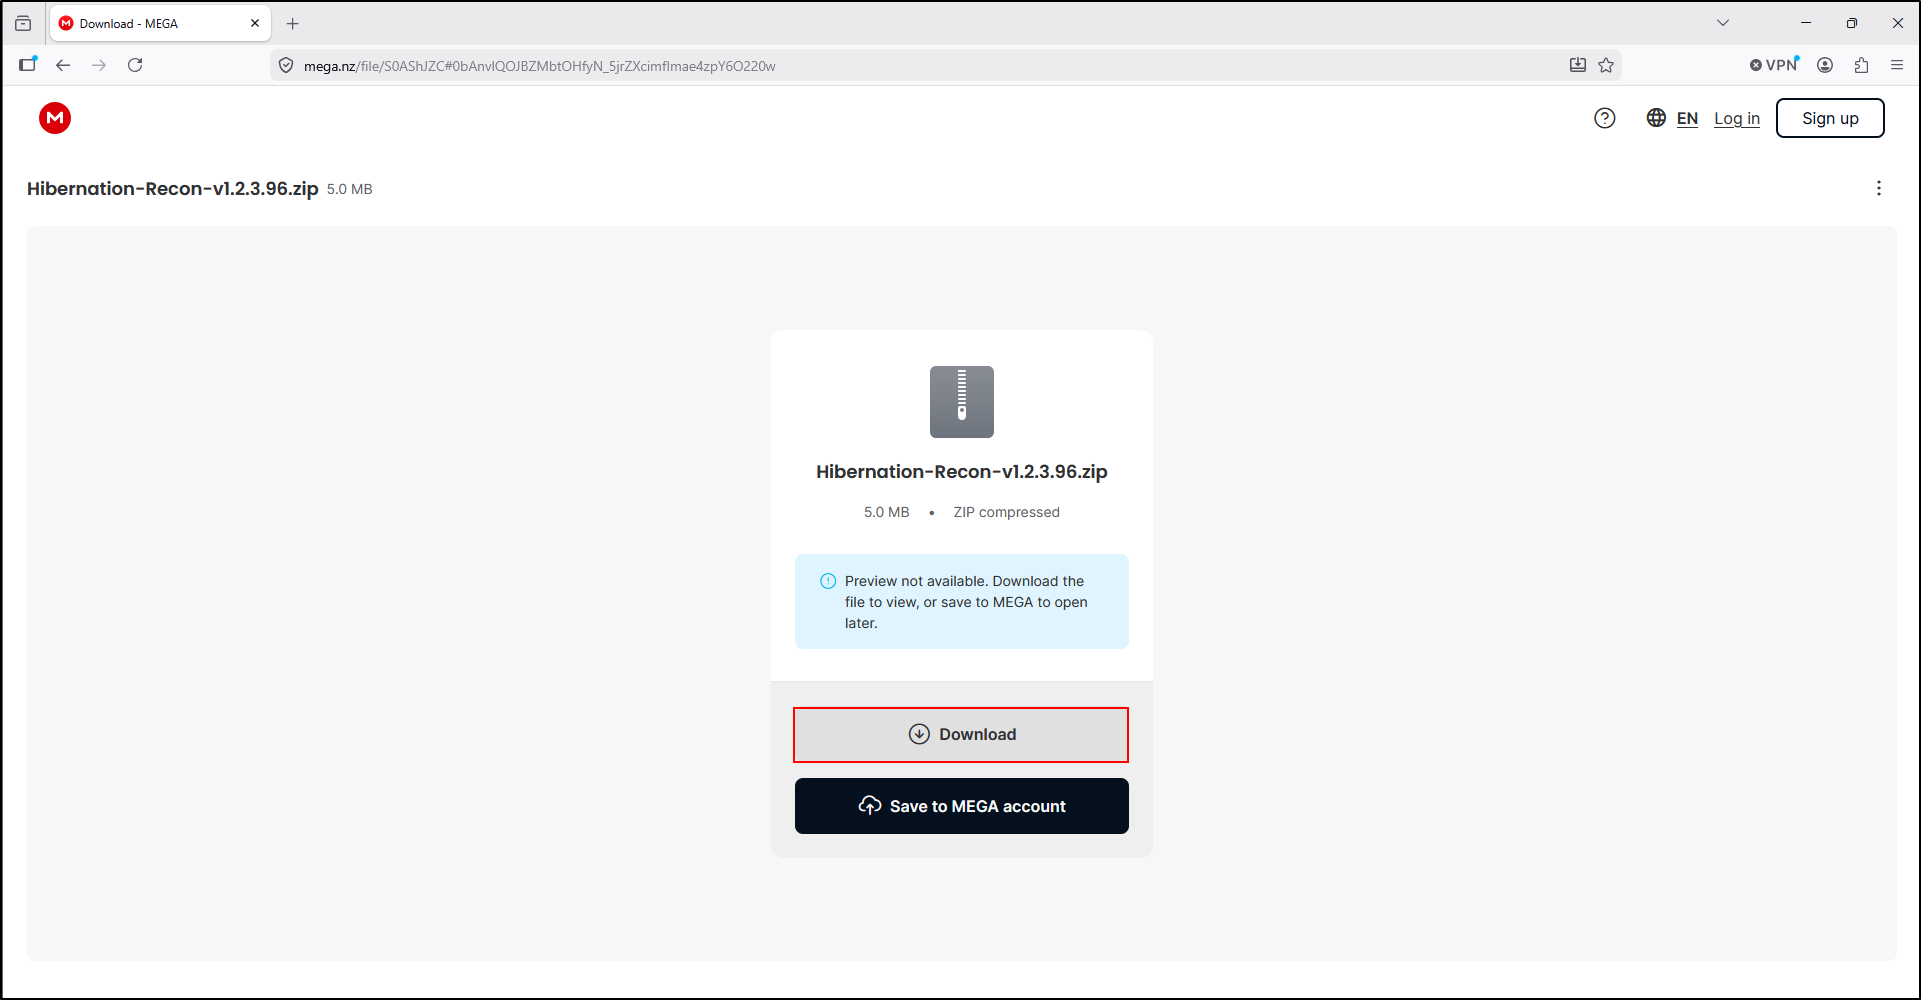Open the tab list icon in title bar
The width and height of the screenshot is (1921, 1000).
tap(23, 23)
